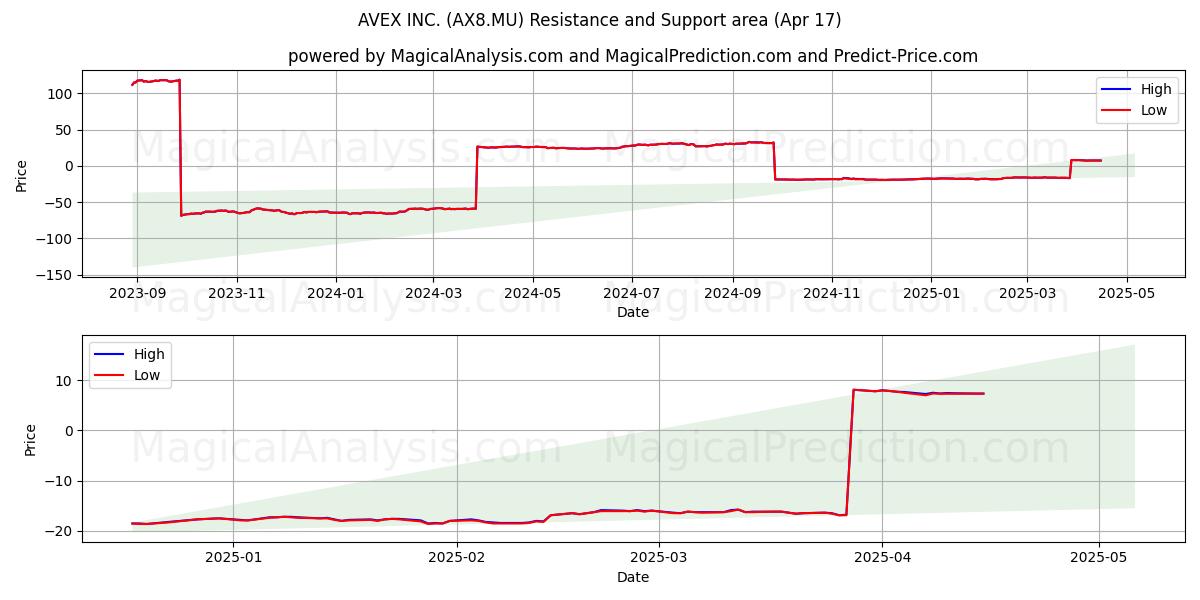Click the '2023-11' date tick label
This screenshot has height=600, width=1200.
pyautogui.click(x=237, y=294)
